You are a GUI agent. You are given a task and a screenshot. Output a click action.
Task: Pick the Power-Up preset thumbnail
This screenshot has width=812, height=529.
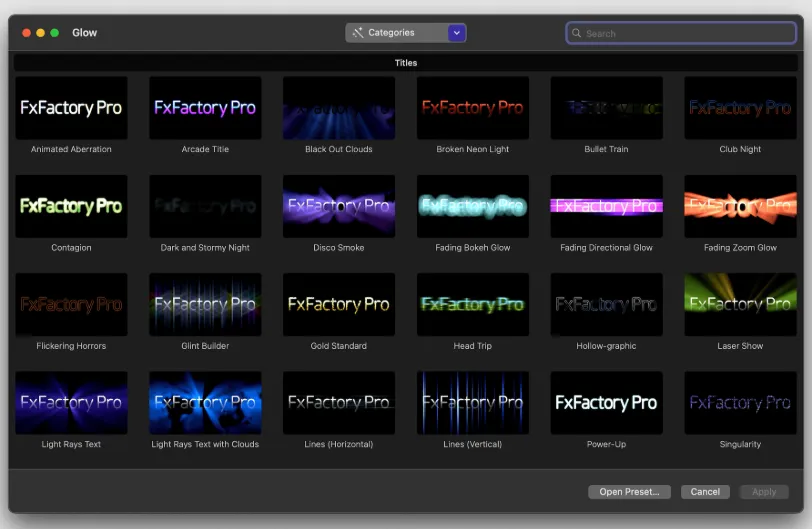pyautogui.click(x=606, y=403)
